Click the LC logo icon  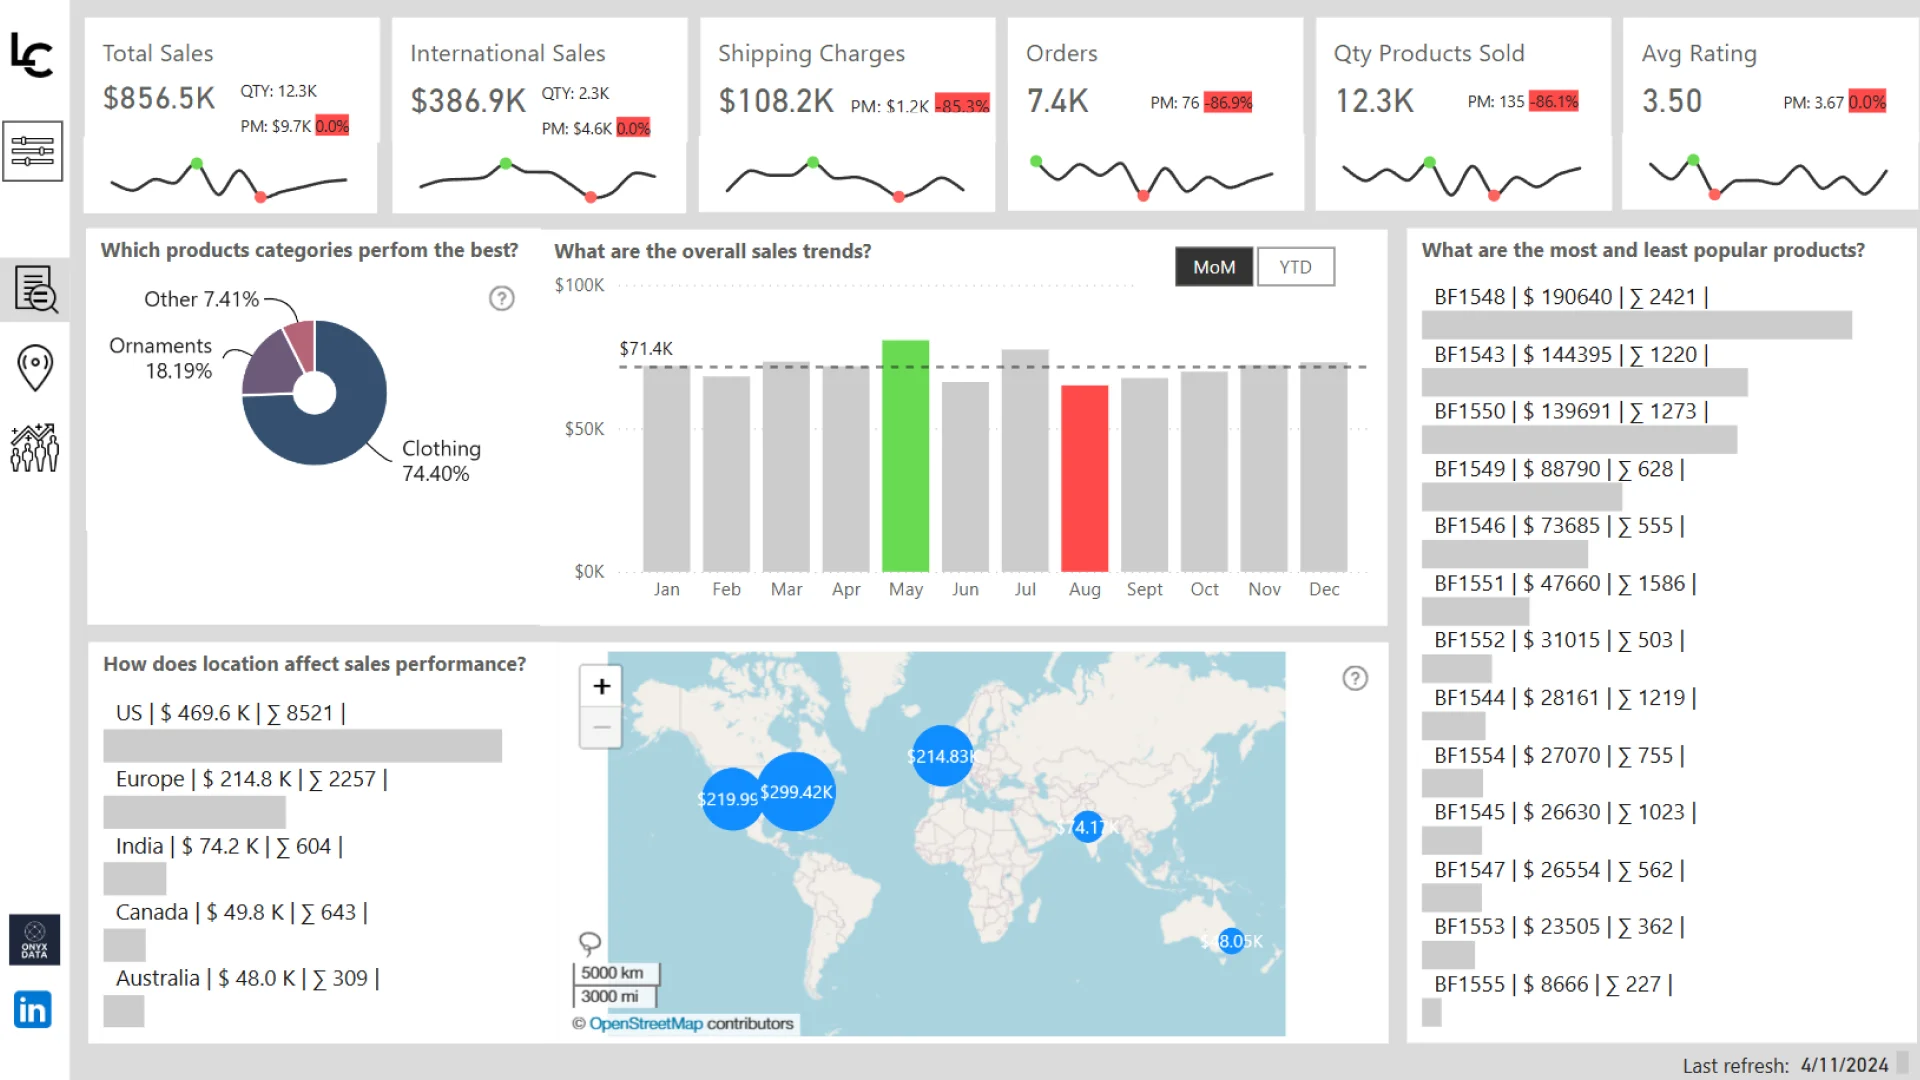pyautogui.click(x=32, y=55)
